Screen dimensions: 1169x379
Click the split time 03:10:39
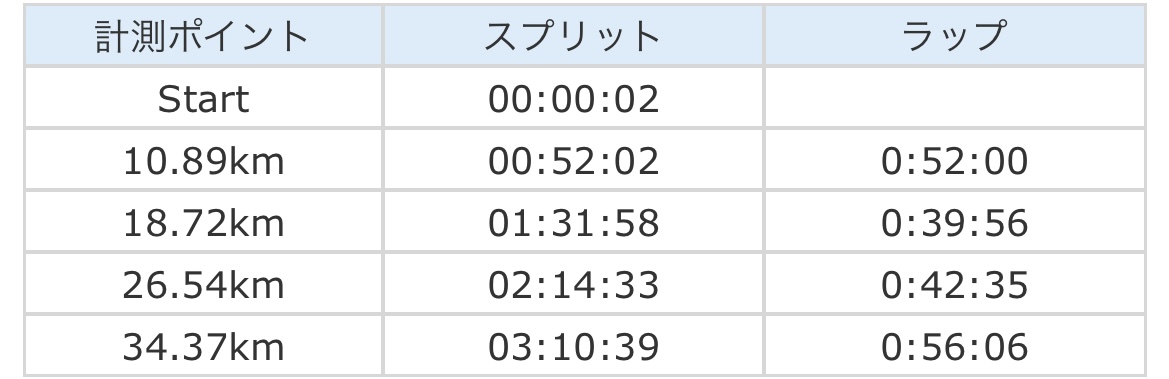(x=573, y=347)
